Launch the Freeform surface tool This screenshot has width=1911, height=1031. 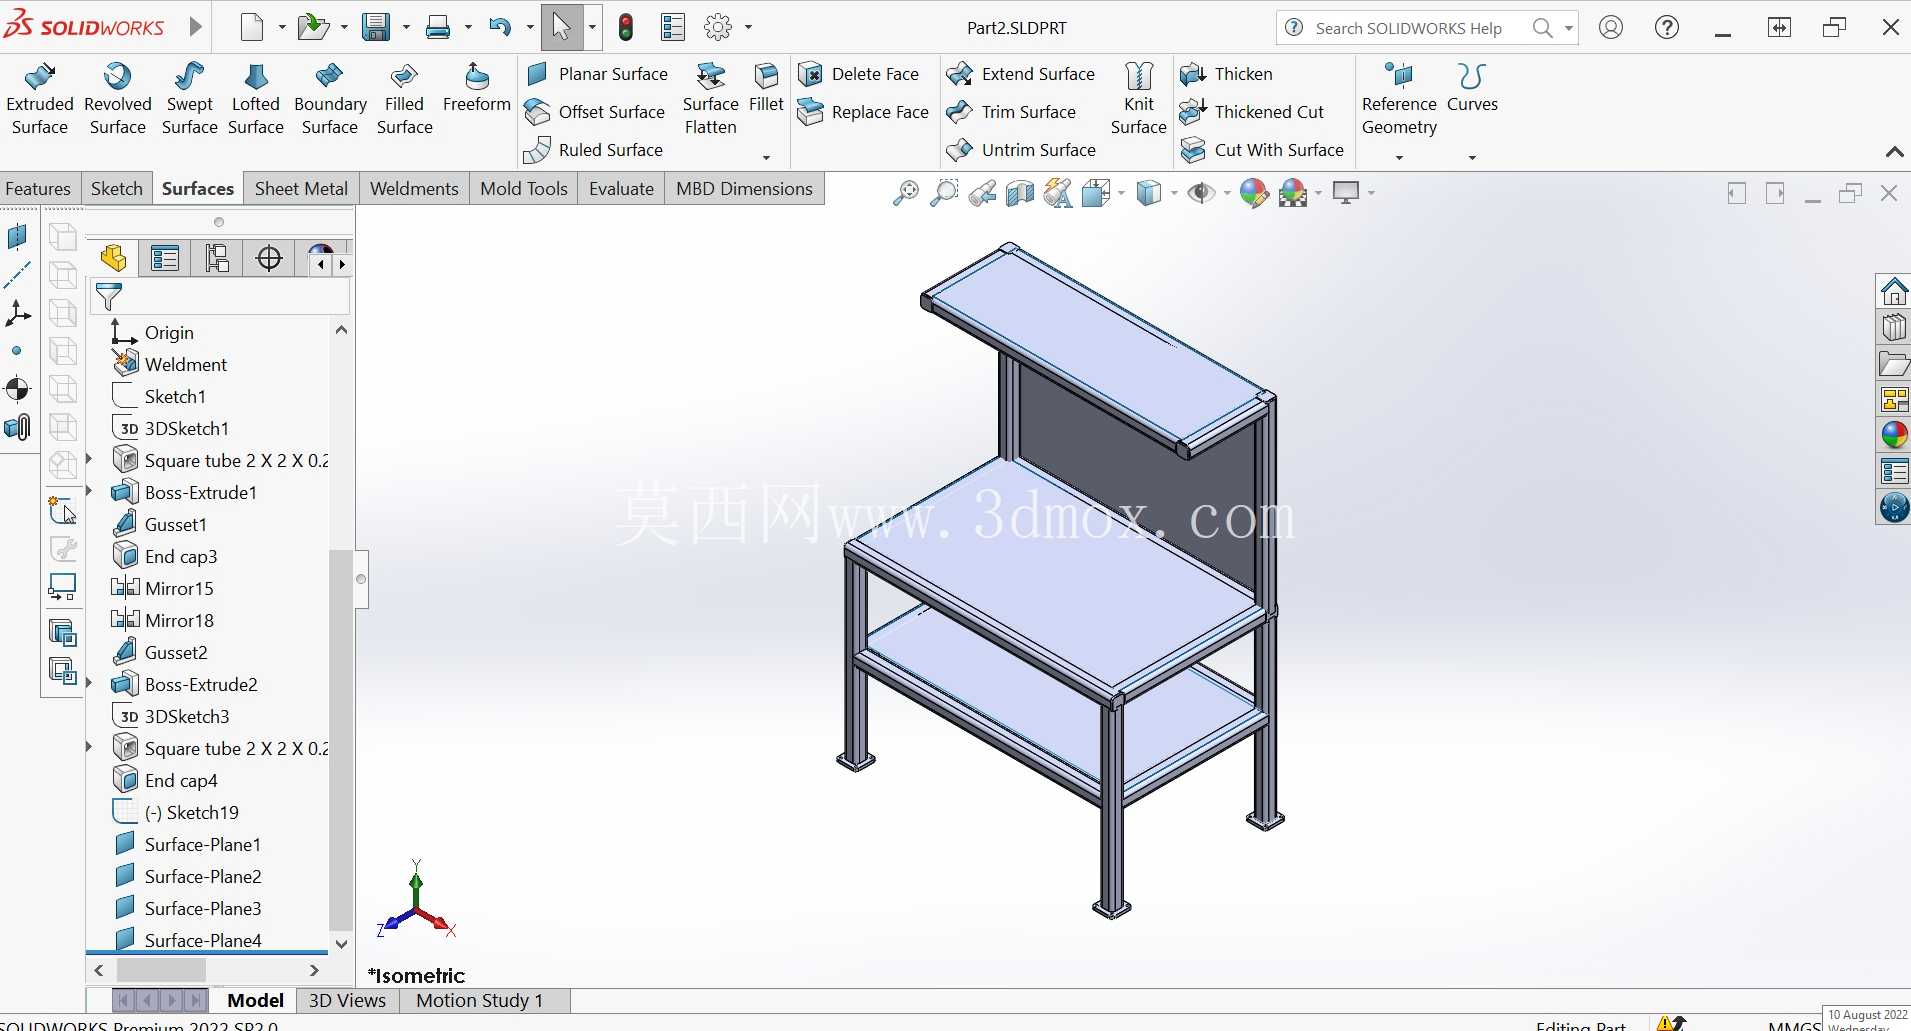click(x=477, y=89)
